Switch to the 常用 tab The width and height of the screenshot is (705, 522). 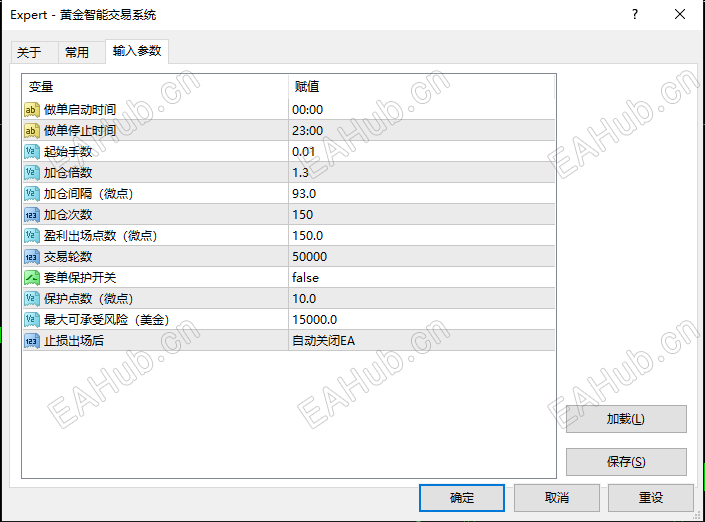pyautogui.click(x=81, y=53)
